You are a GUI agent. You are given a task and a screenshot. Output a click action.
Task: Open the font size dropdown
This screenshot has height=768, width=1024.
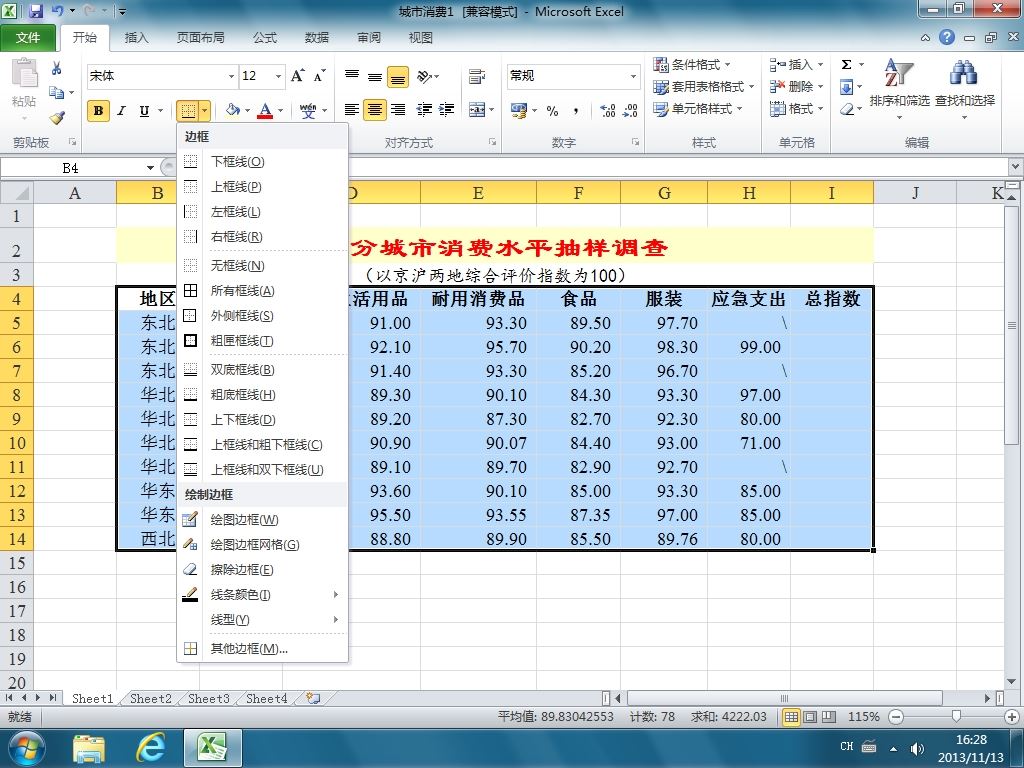coord(278,76)
